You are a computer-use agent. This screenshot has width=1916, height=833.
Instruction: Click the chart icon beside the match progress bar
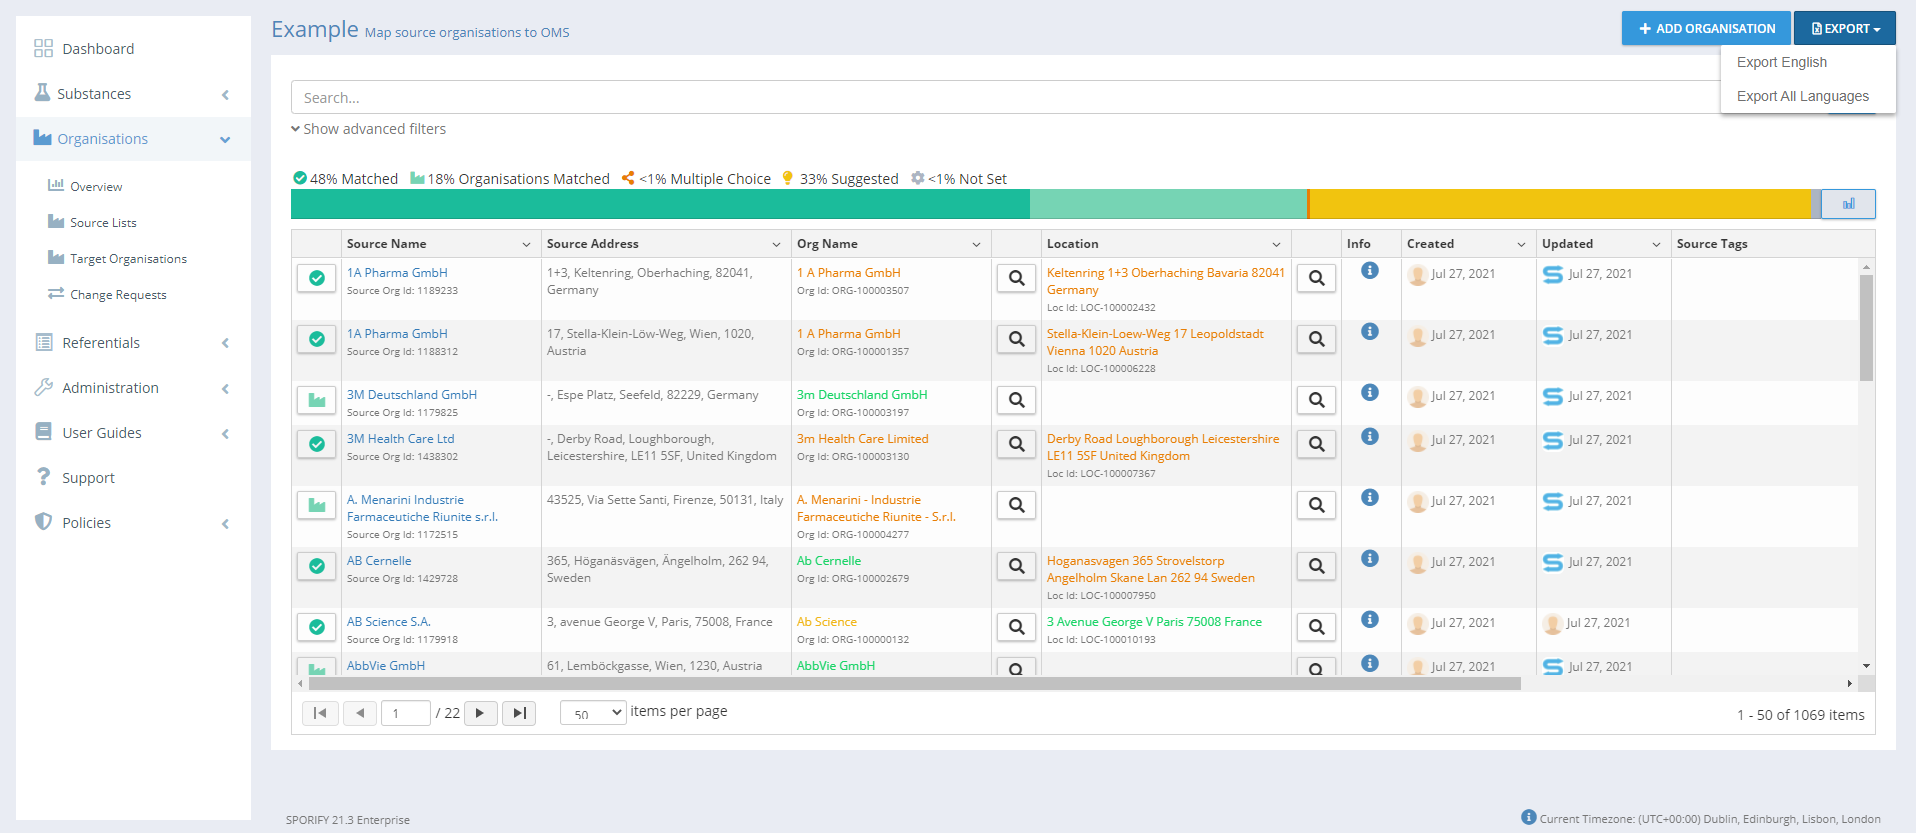1847,204
